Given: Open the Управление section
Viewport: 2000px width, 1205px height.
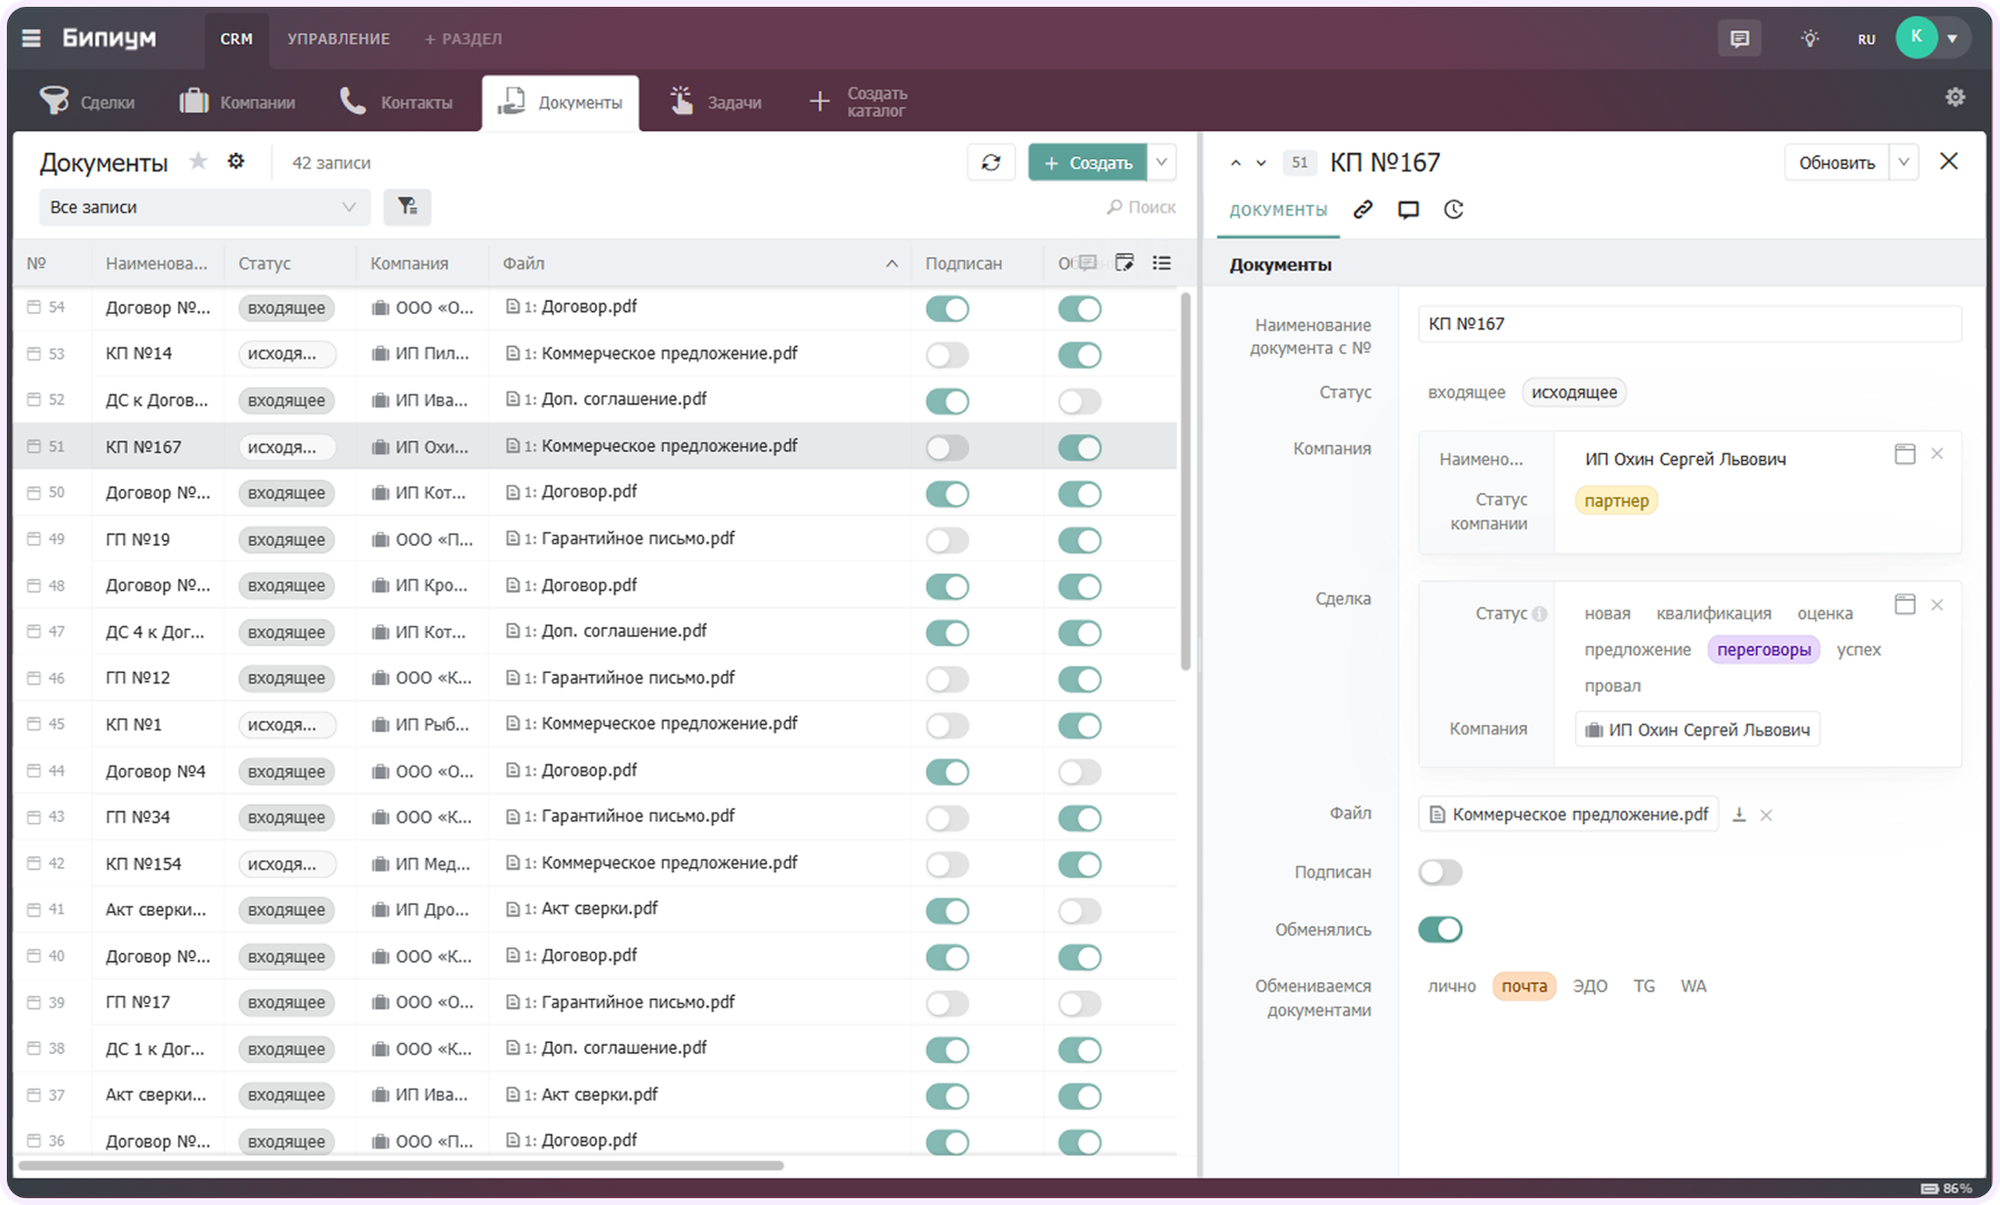Looking at the screenshot, I should 338,38.
